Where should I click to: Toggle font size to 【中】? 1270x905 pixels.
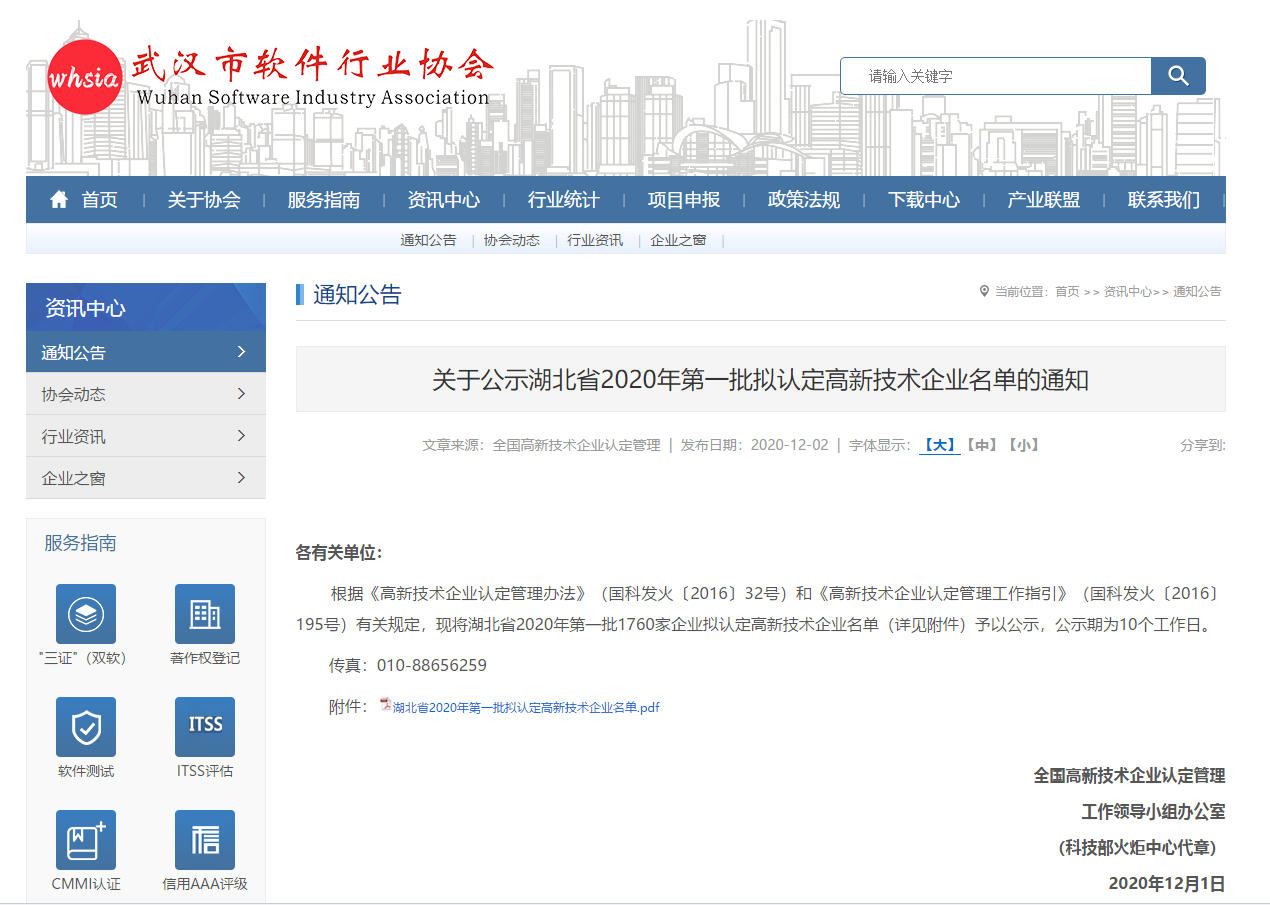[981, 444]
